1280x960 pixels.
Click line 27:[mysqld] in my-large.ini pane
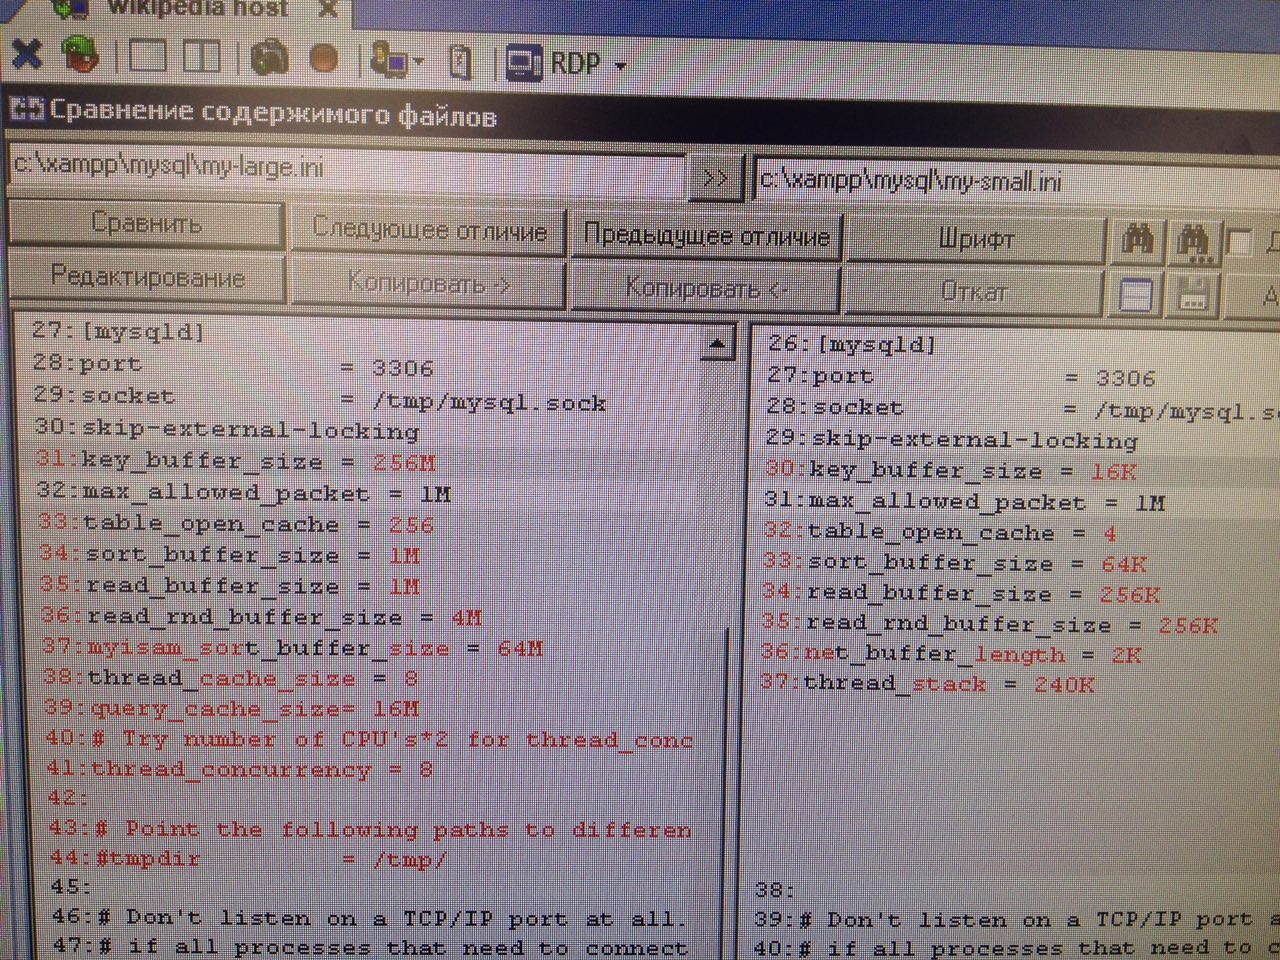click(118, 332)
